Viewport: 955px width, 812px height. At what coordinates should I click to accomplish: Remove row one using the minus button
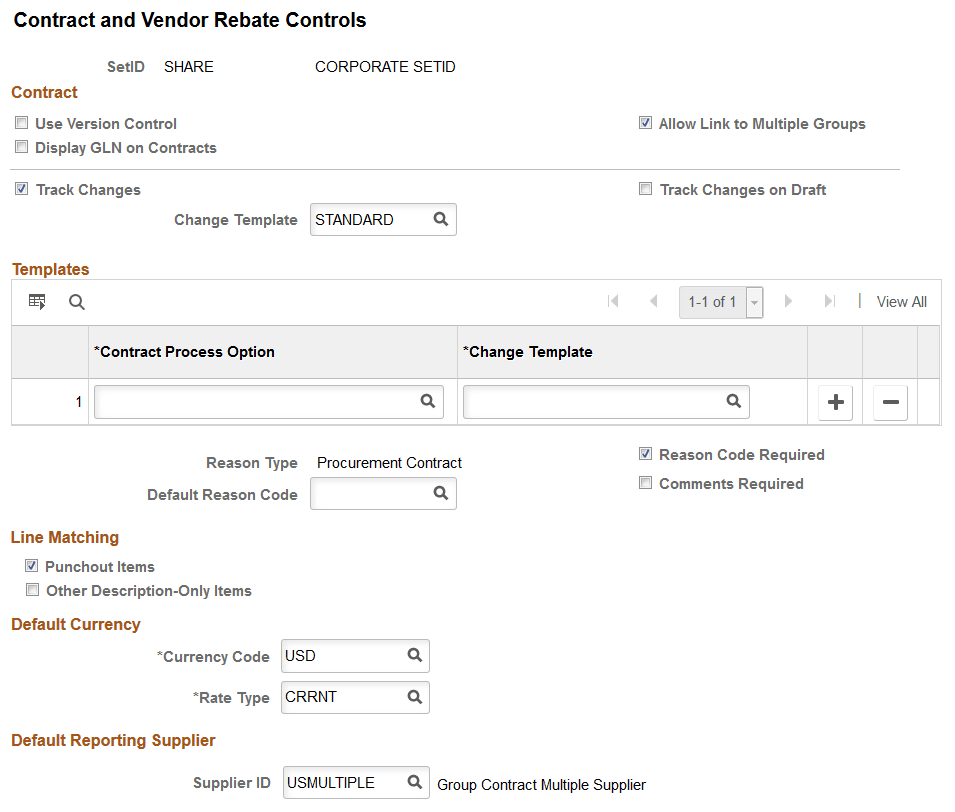coord(889,401)
